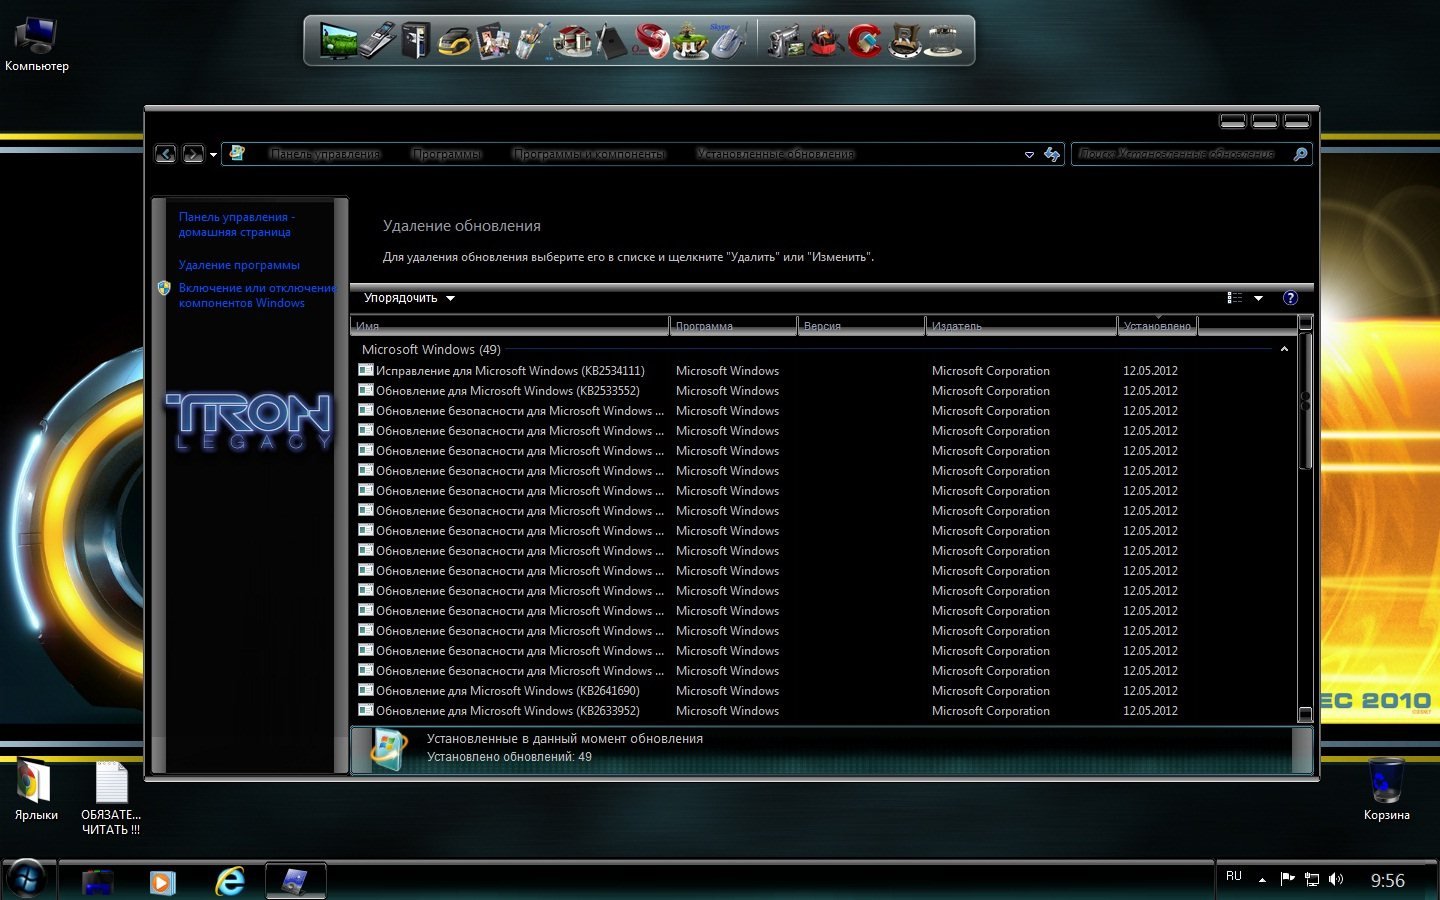Switch to the control panel taskbar button

pyautogui.click(x=296, y=881)
